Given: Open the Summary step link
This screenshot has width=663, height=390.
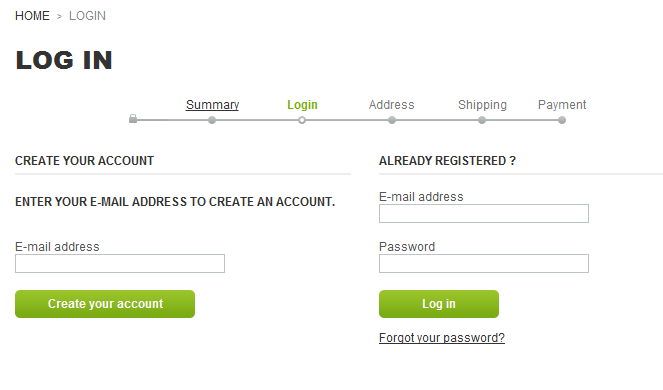Looking at the screenshot, I should click(x=212, y=104).
